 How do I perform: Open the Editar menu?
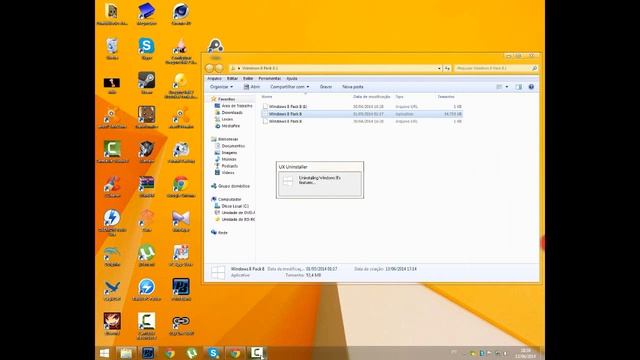[x=232, y=78]
